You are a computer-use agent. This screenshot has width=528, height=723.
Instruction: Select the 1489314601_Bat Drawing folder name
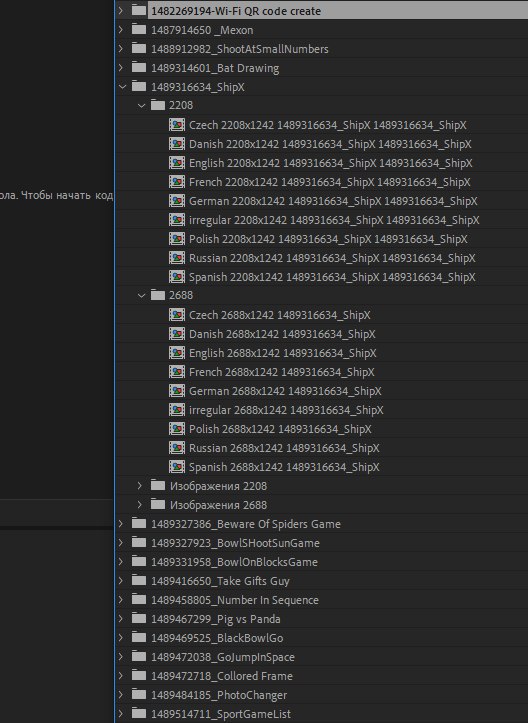[x=215, y=68]
